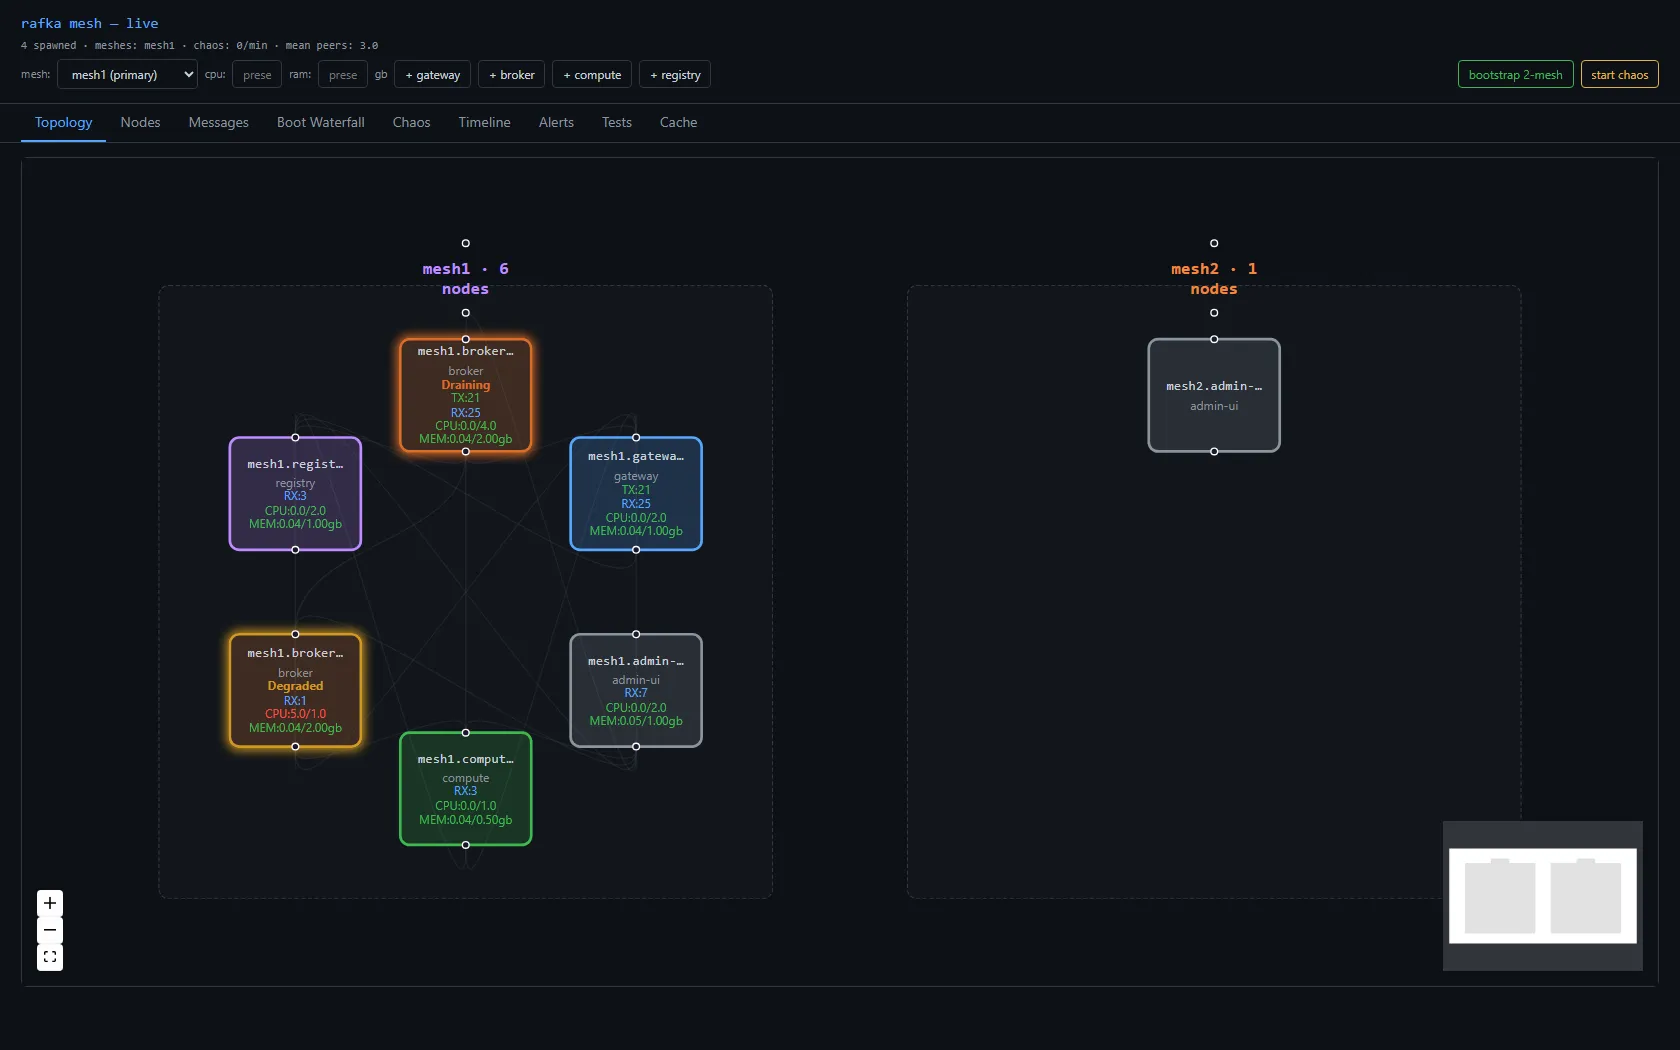Screen dimensions: 1680x1050
Task: Switch to the Topology tab
Action: 64,122
